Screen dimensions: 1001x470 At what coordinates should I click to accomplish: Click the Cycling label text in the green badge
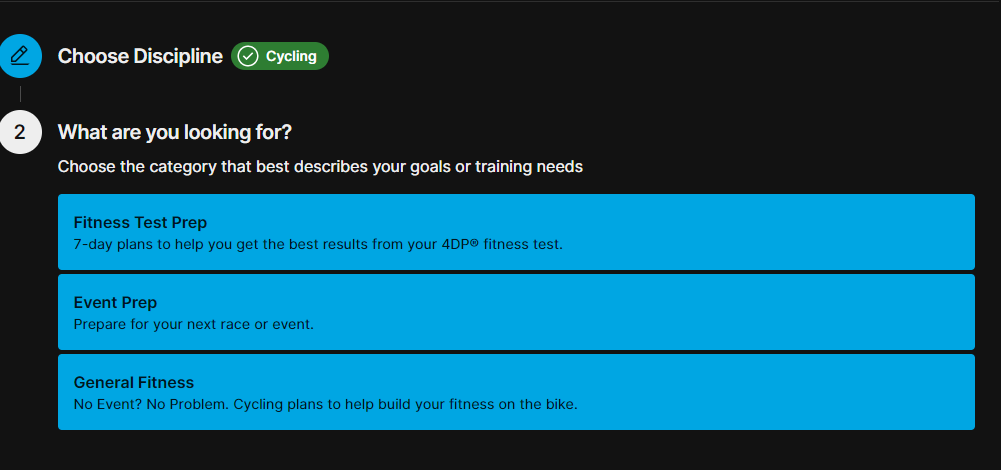291,56
